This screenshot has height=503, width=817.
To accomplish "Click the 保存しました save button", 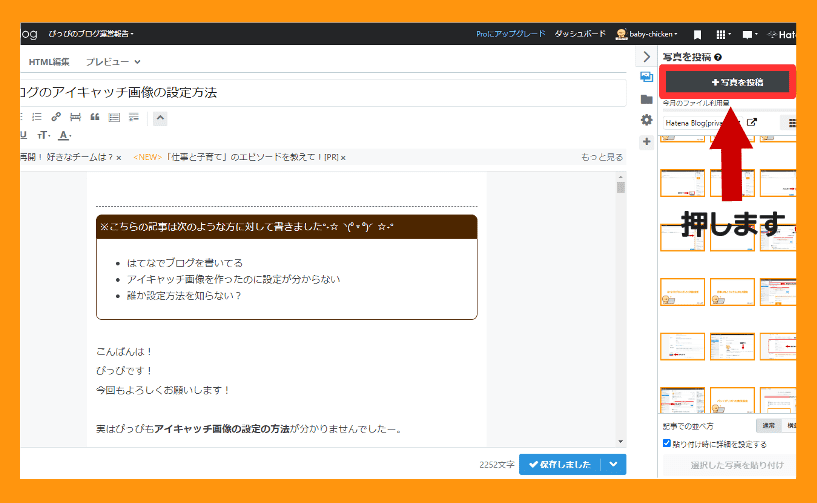I will click(x=560, y=464).
